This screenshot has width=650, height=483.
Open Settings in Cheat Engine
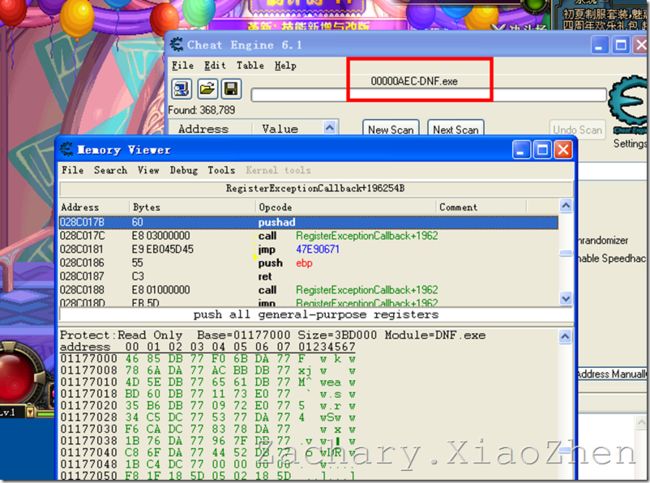(631, 143)
